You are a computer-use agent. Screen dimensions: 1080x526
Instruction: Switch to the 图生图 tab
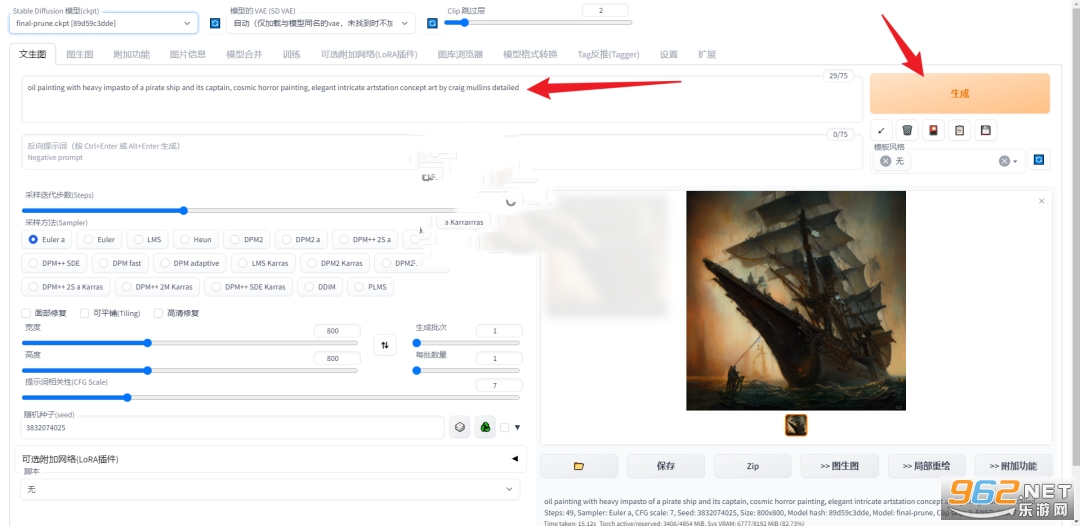coord(80,54)
